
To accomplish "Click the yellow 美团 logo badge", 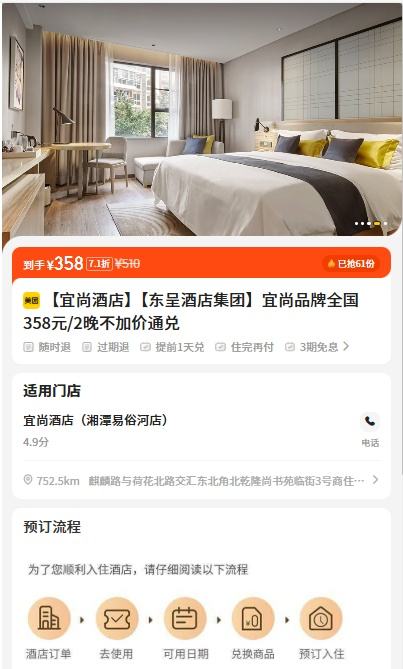I will (x=32, y=301).
